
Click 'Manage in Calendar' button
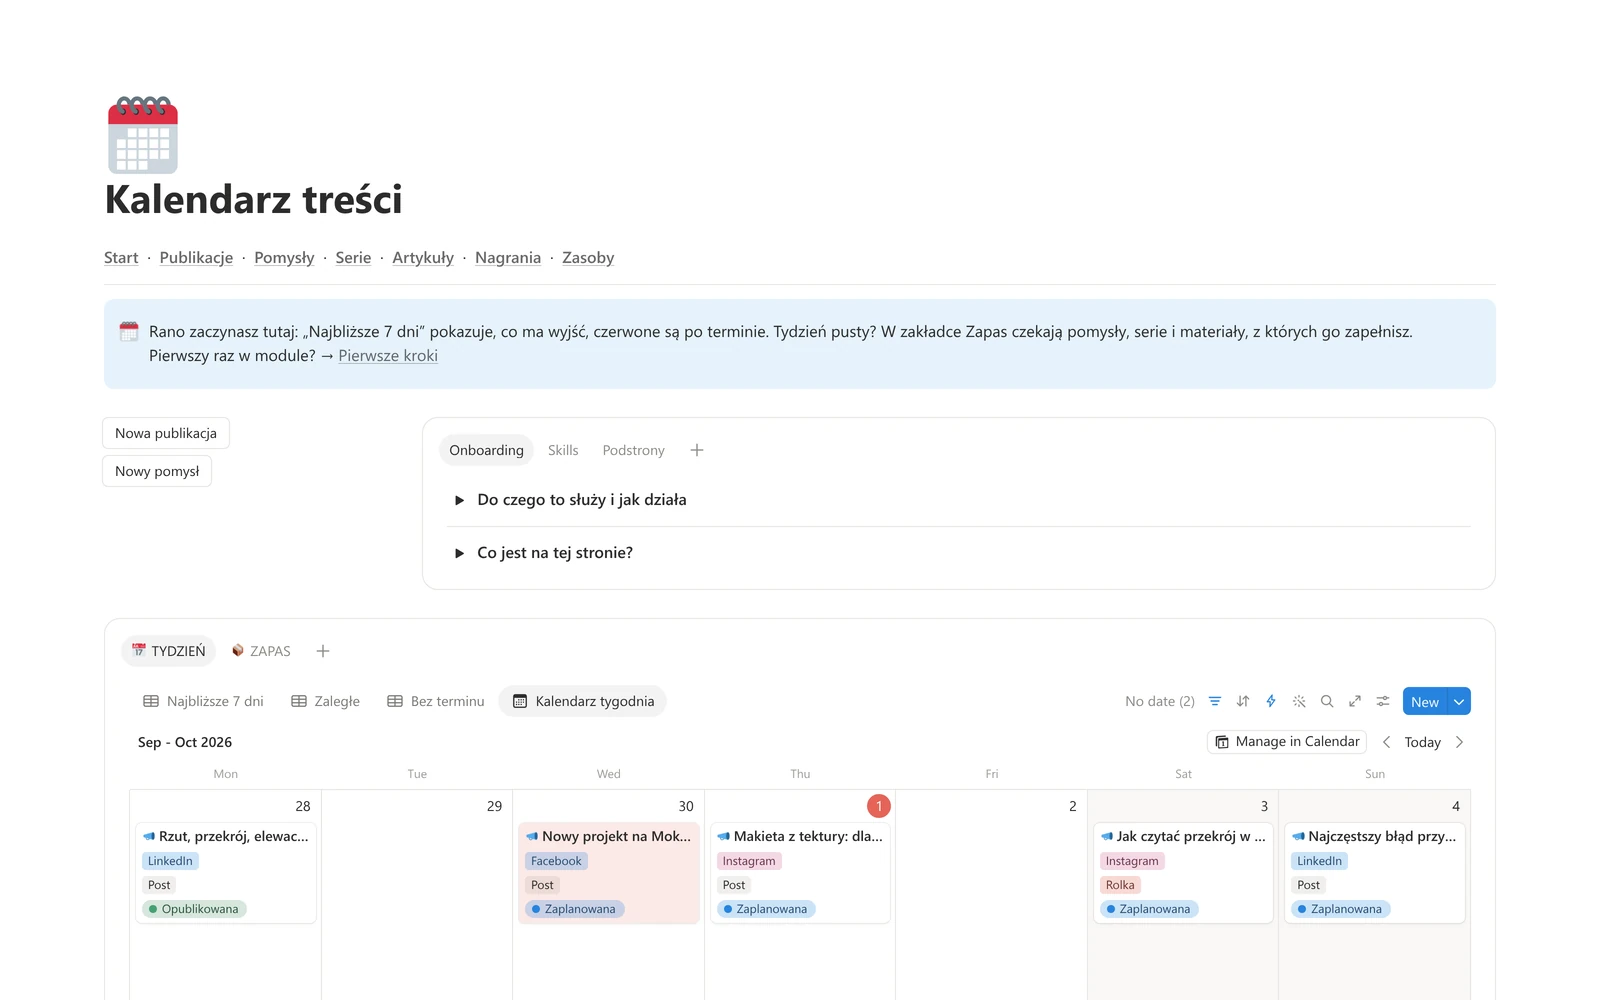click(1287, 742)
